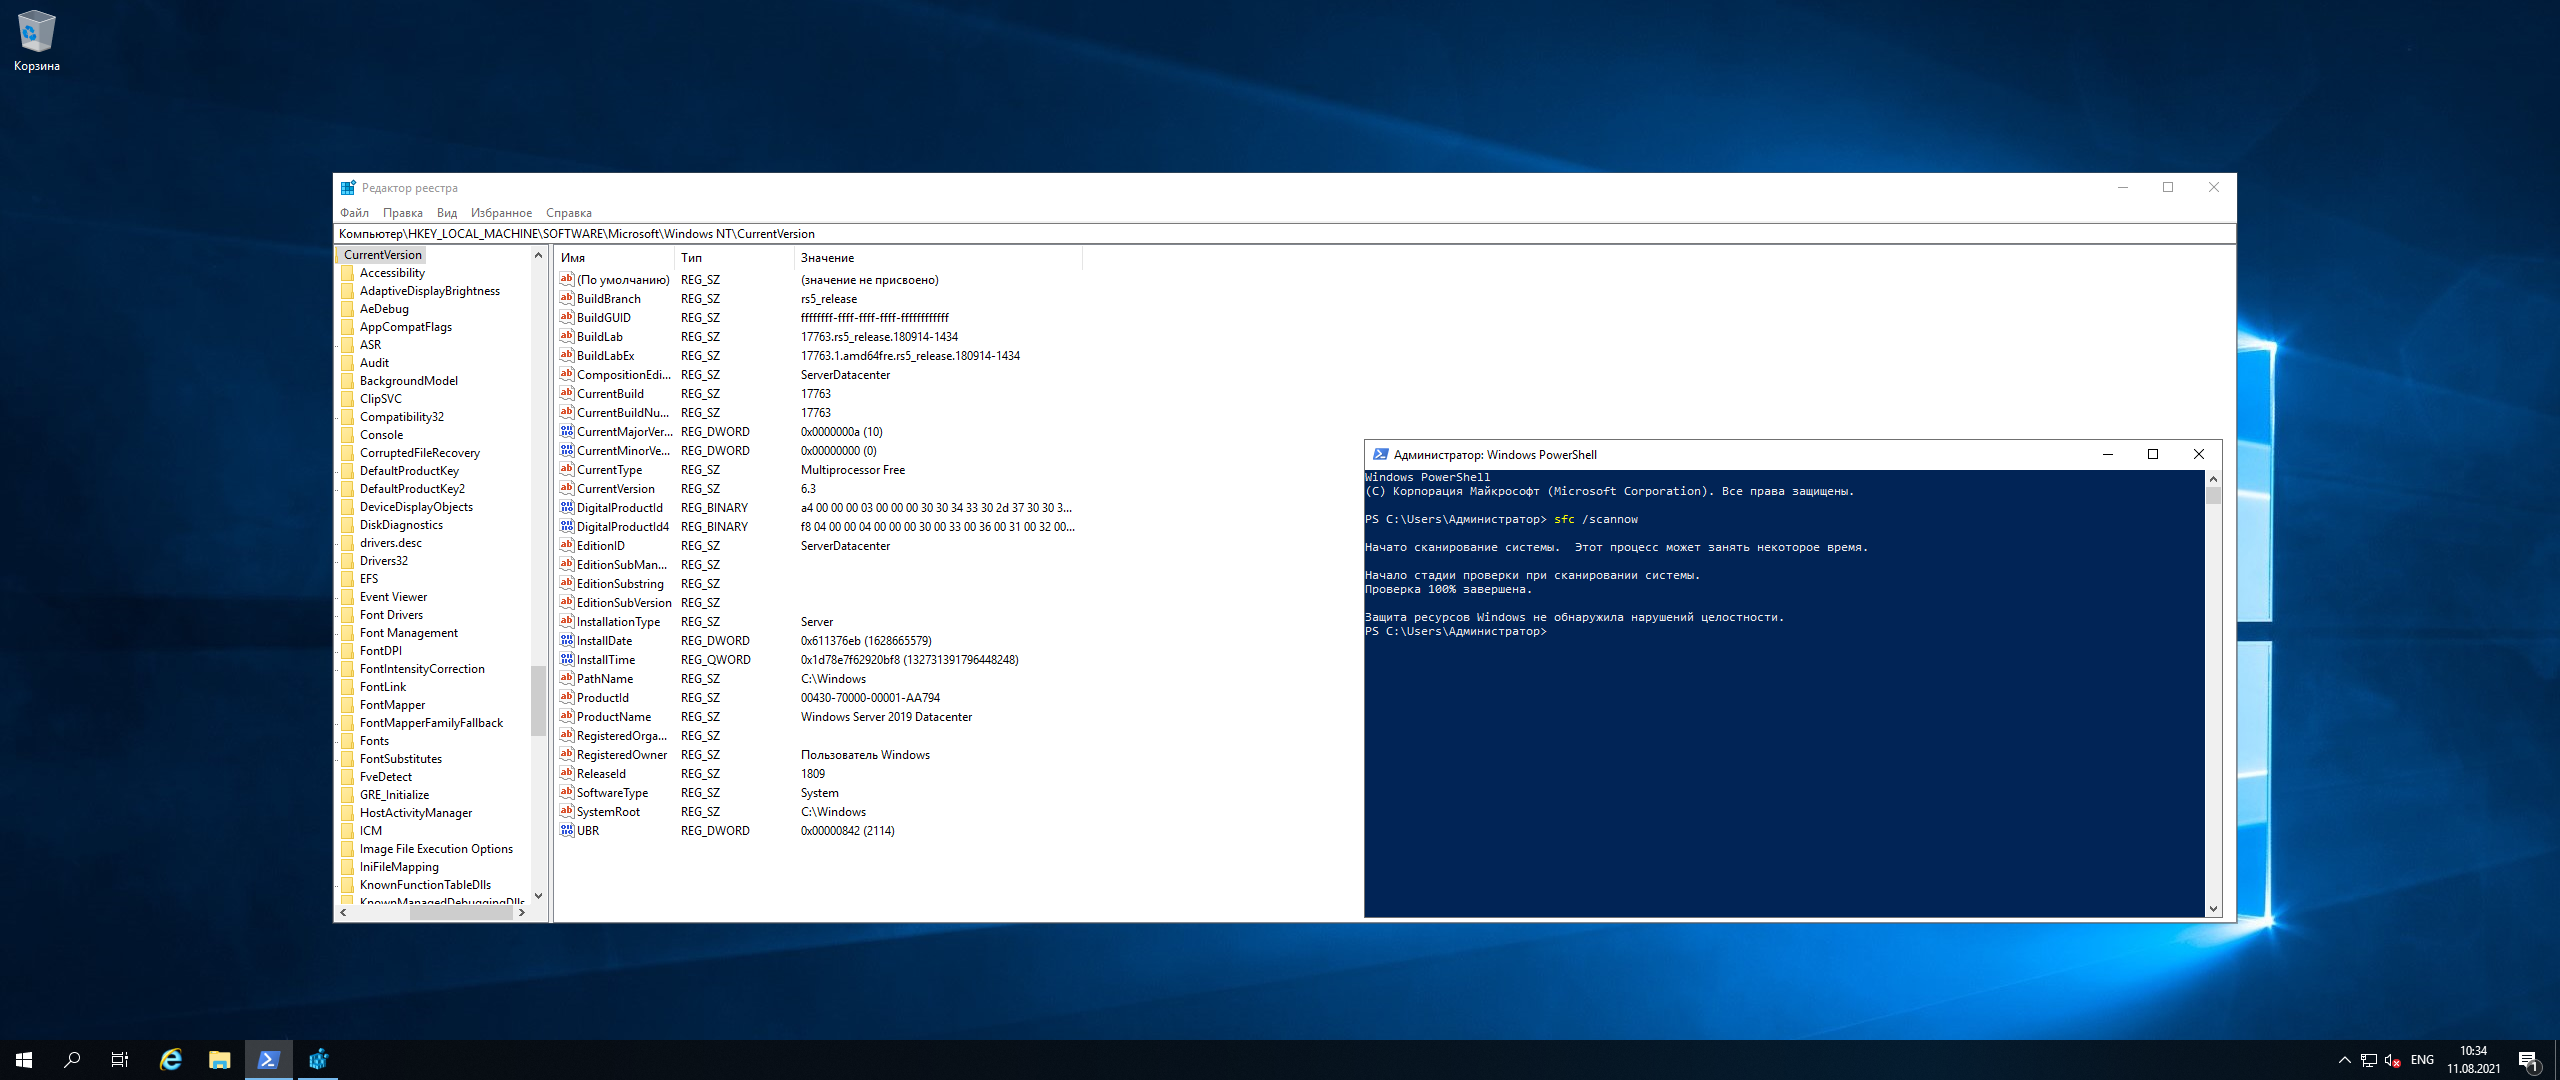Click the PowerShell prompt line
Viewport: 2560px width, 1080px height.
point(1456,632)
